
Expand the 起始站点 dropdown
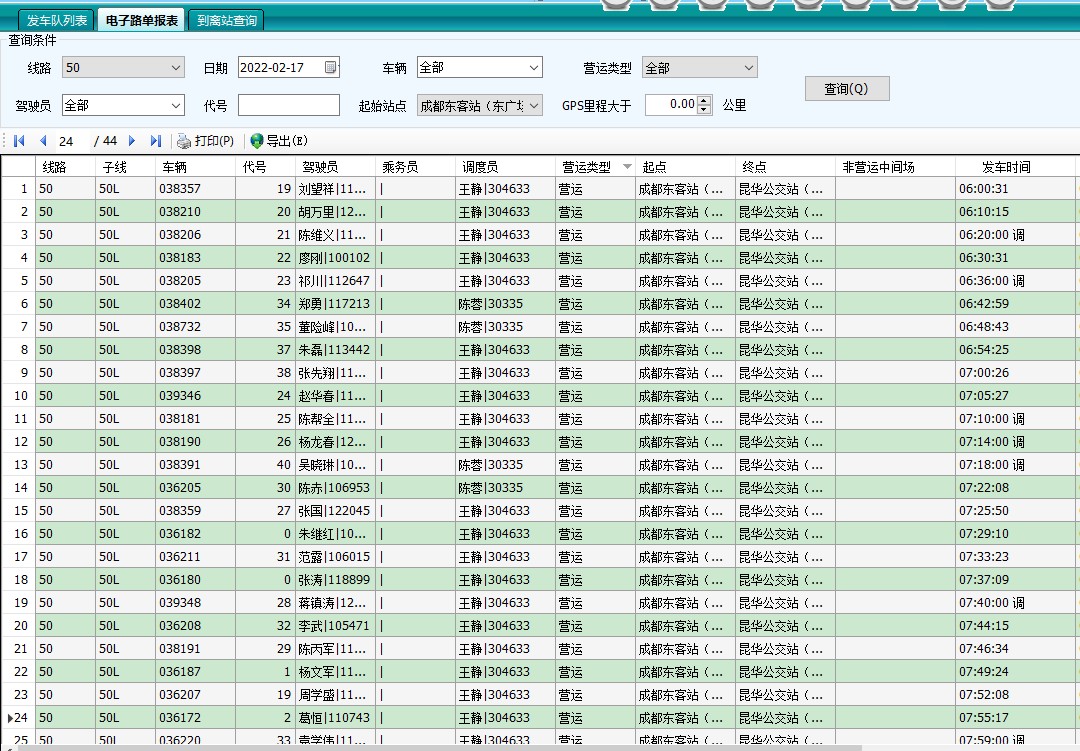533,105
